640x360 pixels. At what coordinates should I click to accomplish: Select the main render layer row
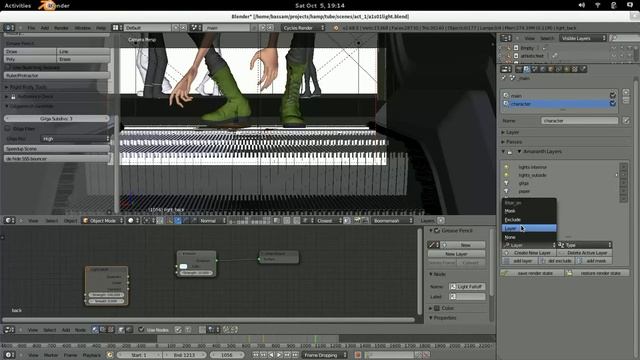[559, 96]
